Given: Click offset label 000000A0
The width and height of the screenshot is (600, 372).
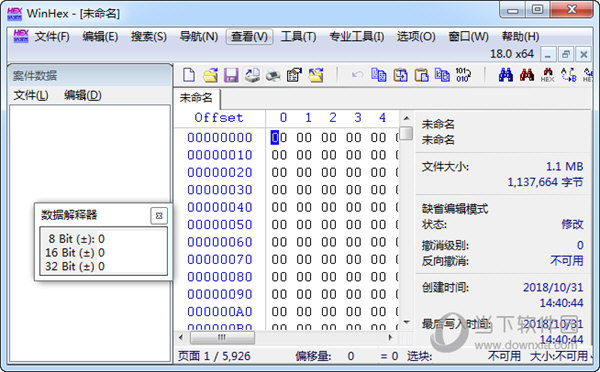Looking at the screenshot, I should click(x=220, y=312).
